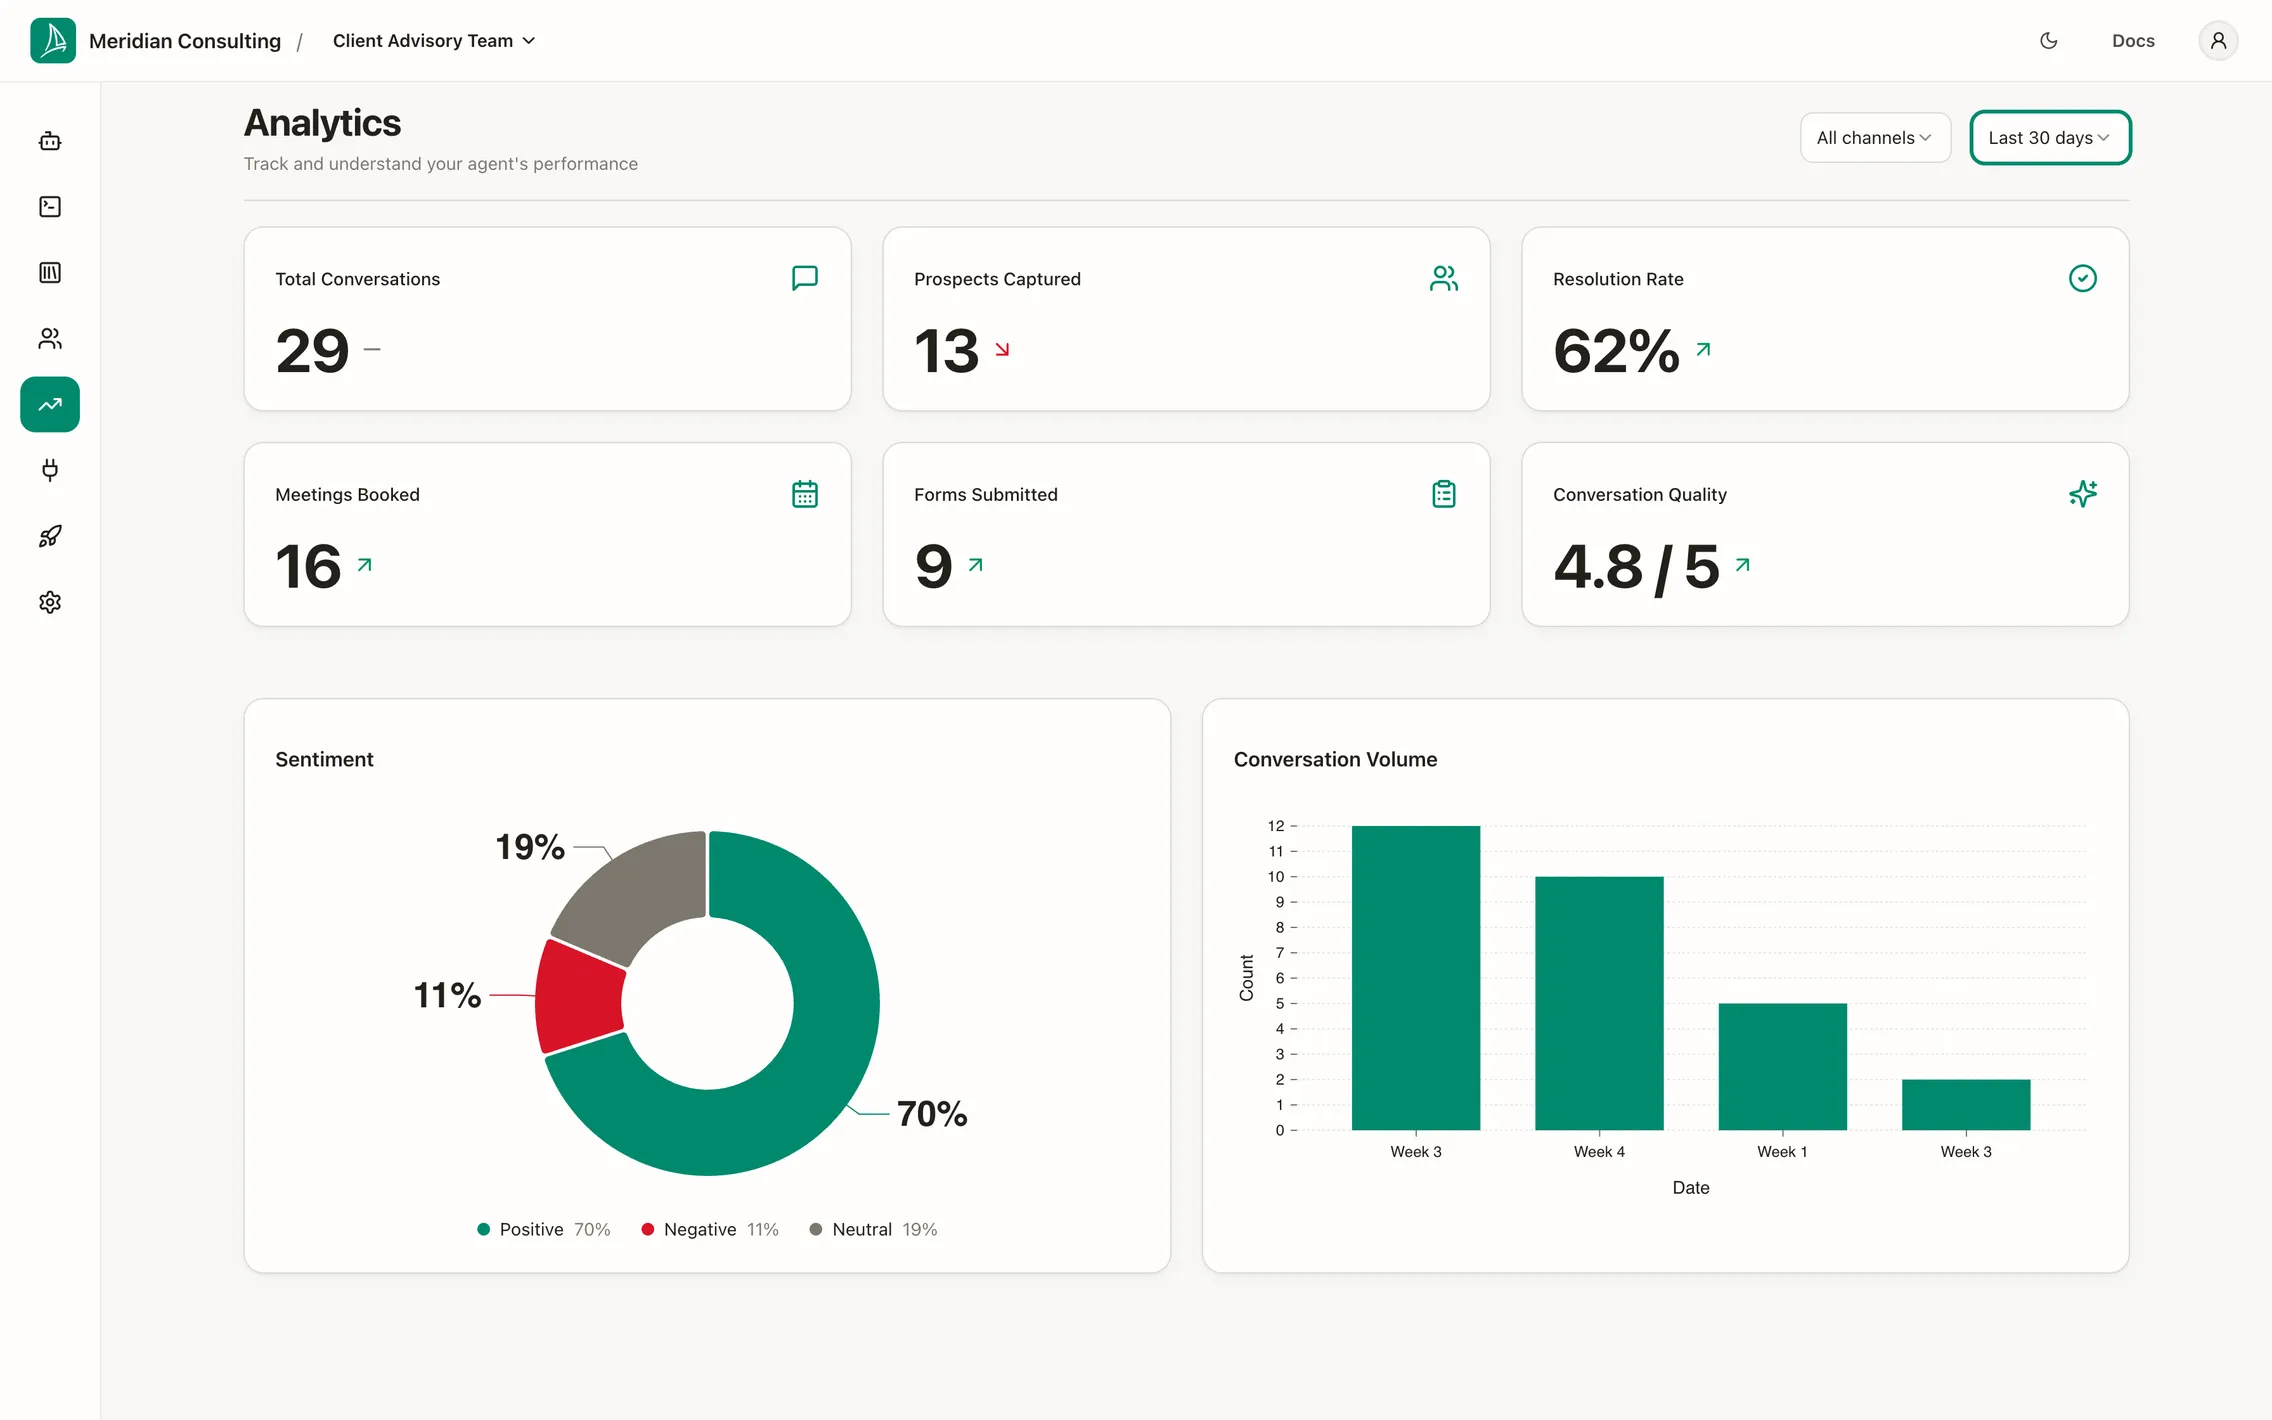The width and height of the screenshot is (2272, 1420).
Task: Click the up arrow next to 62%
Action: (1704, 349)
